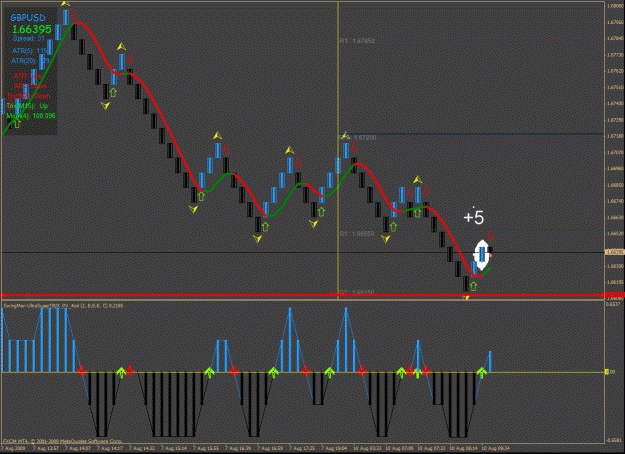Click the S1 1.66550 support label

pos(357,234)
